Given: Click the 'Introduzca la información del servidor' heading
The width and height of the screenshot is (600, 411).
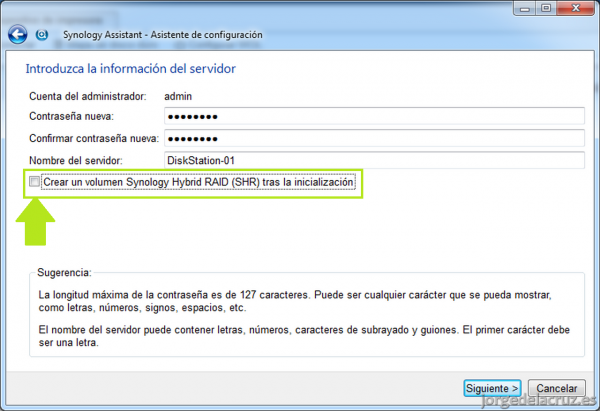Looking at the screenshot, I should (130, 69).
